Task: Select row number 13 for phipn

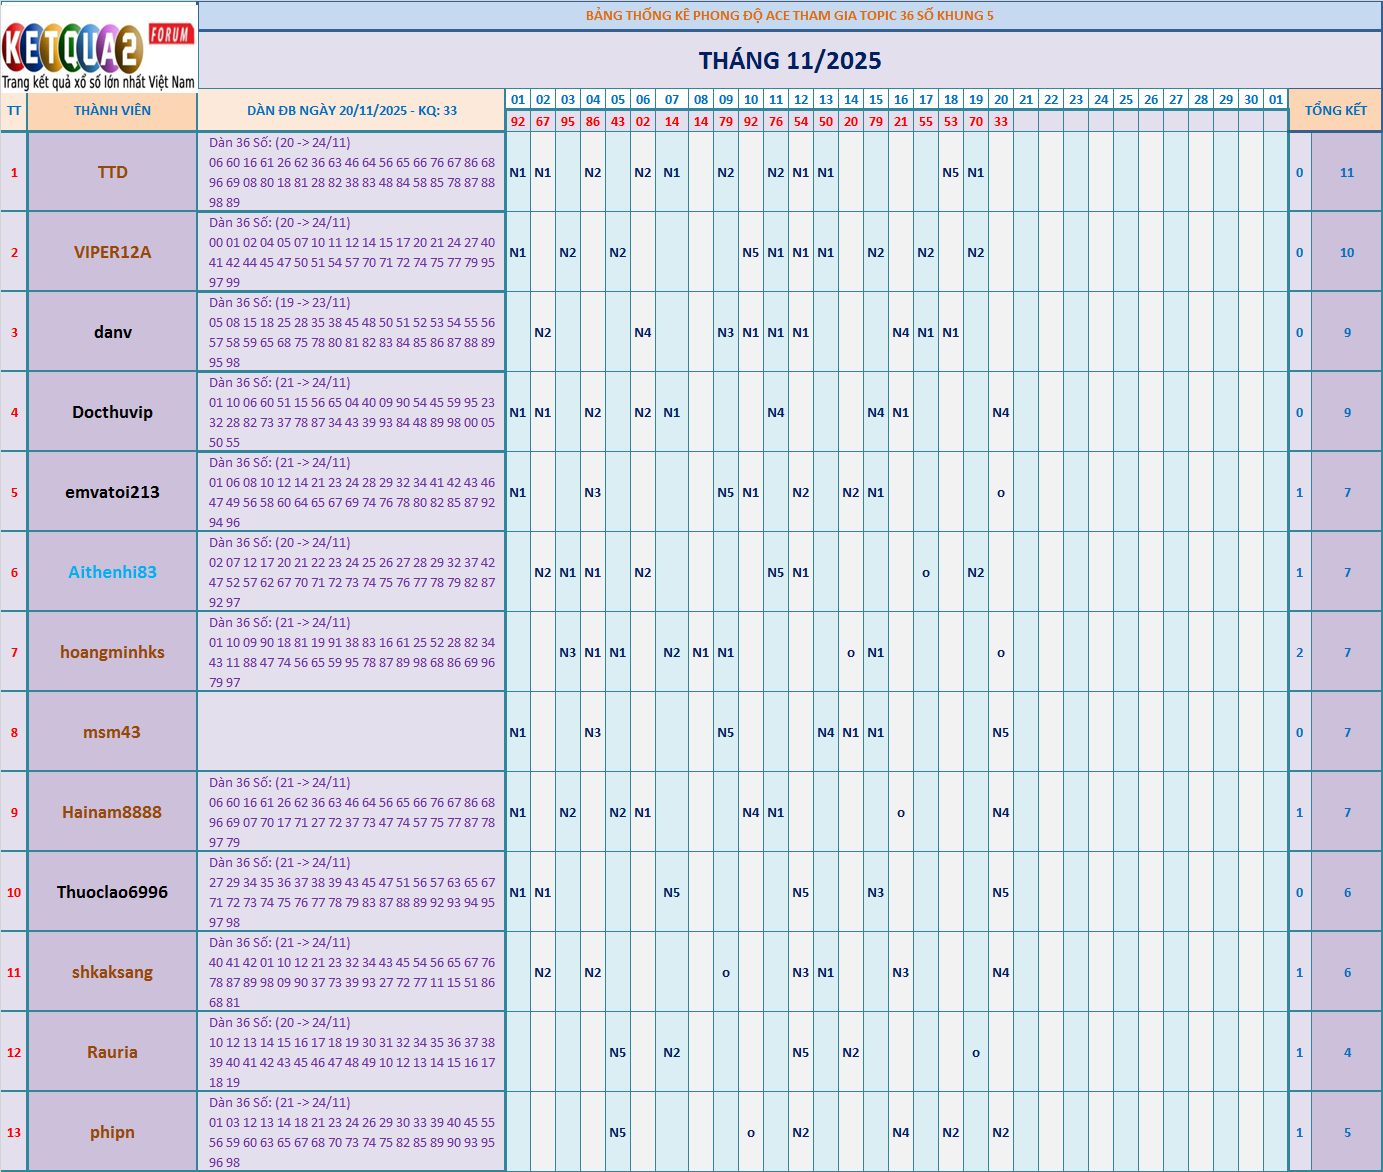Action: tap(14, 1132)
